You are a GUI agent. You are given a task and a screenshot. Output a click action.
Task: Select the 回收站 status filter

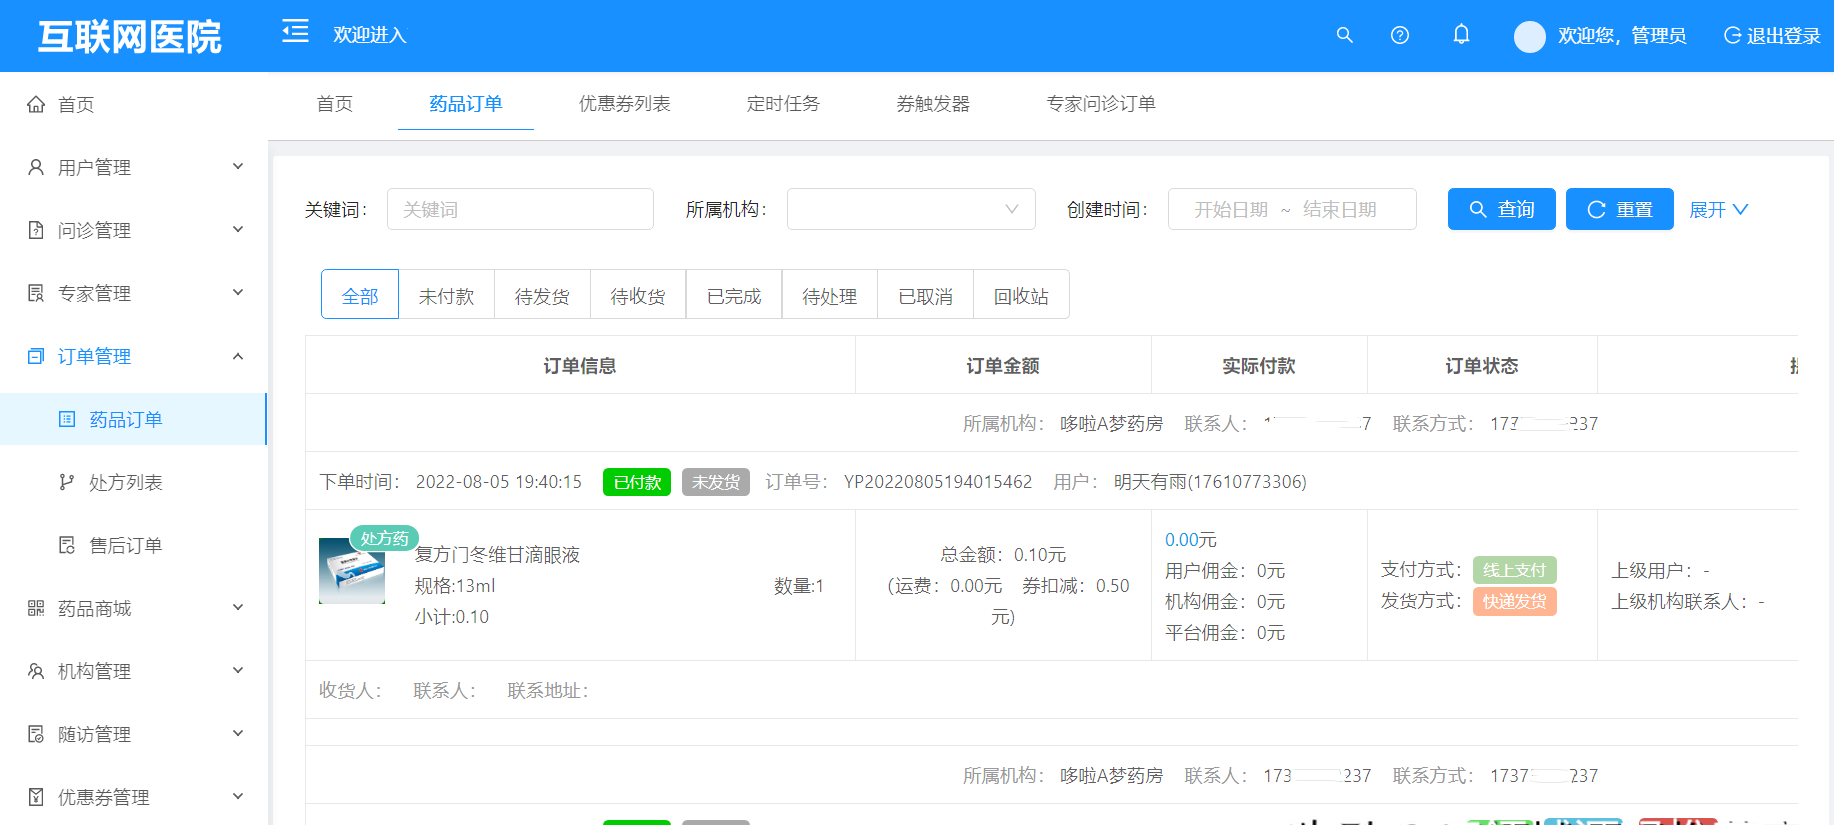pos(1021,296)
